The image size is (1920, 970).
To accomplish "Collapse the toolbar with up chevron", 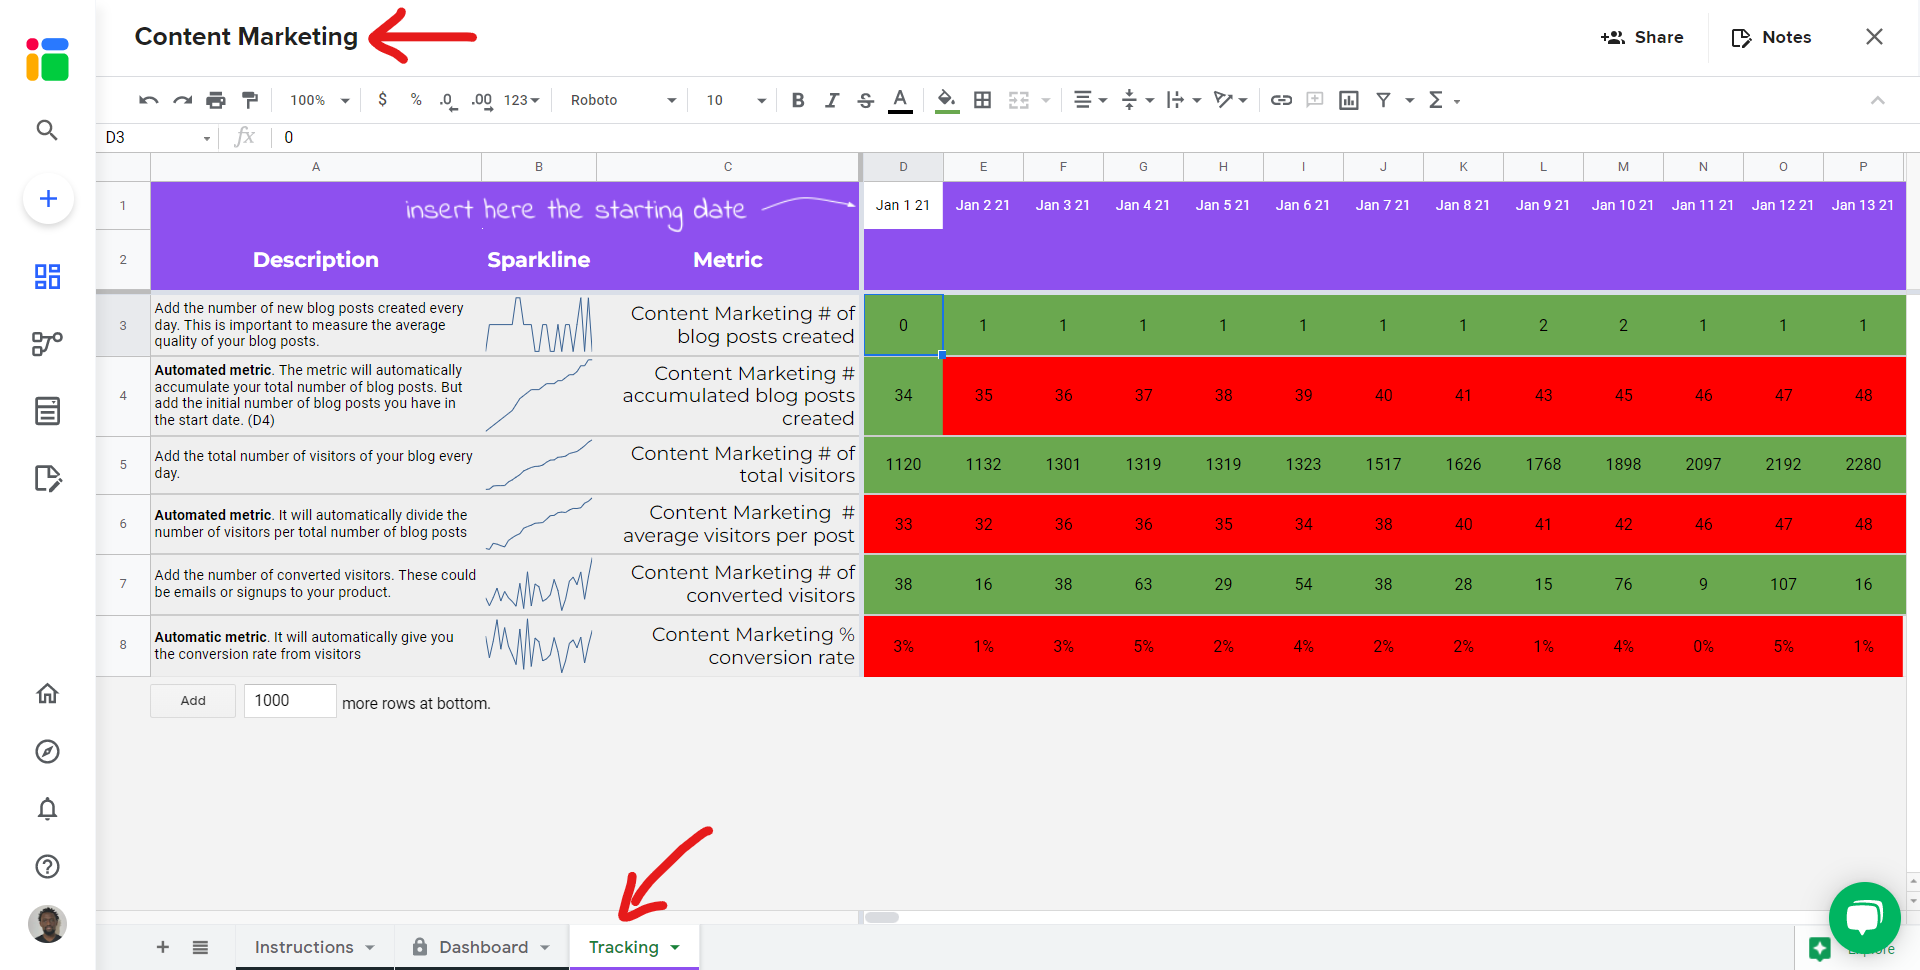I will click(x=1878, y=100).
